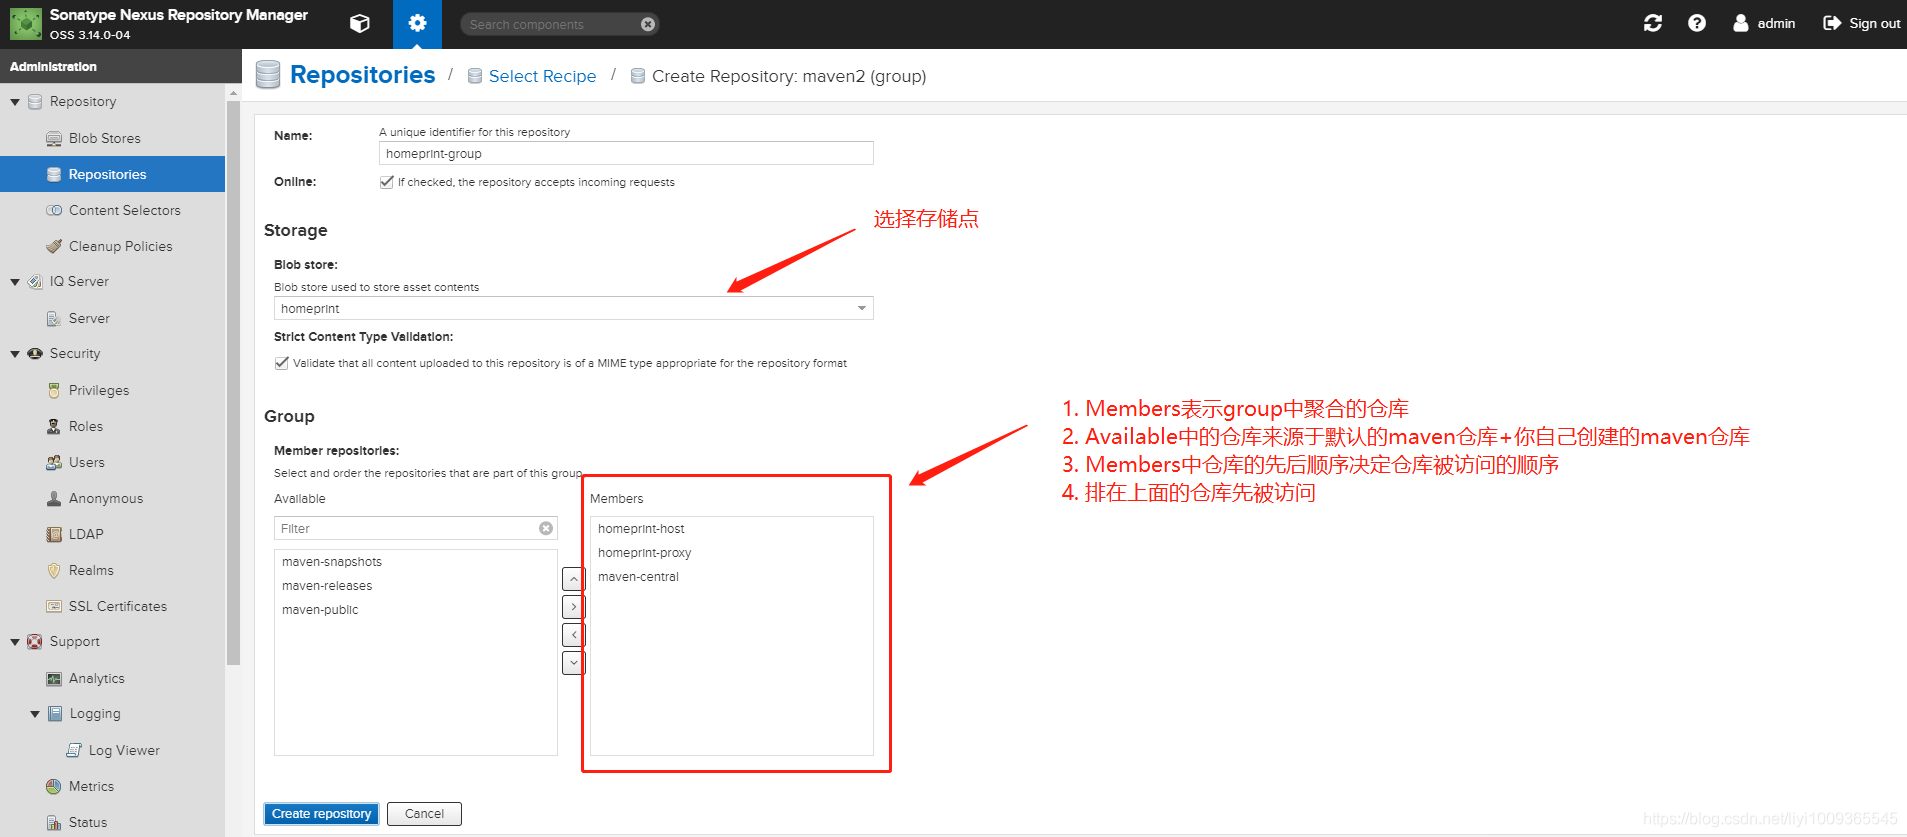Screen dimensions: 1907x837
Task: Click the Cancel button
Action: coord(424,814)
